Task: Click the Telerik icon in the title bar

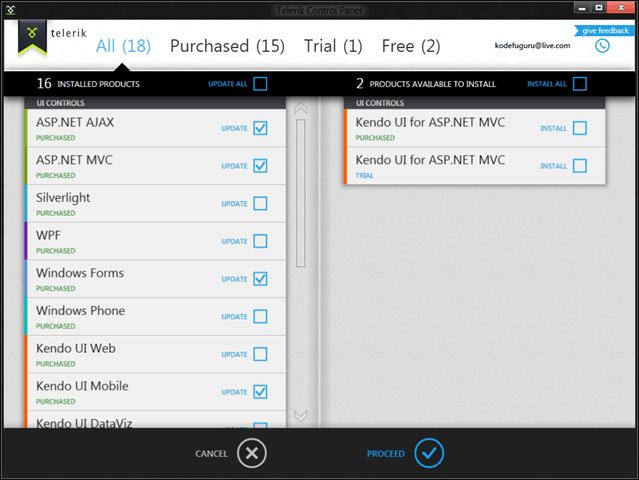Action: [11, 10]
